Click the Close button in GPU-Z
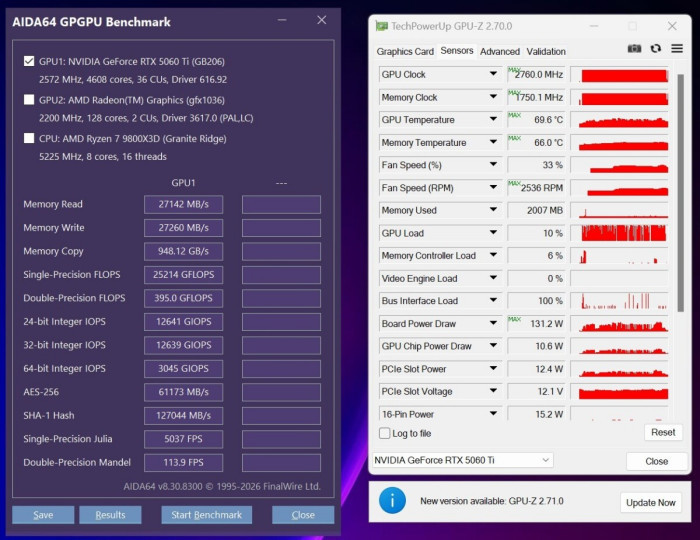Viewport: 700px width, 540px height. 657,461
